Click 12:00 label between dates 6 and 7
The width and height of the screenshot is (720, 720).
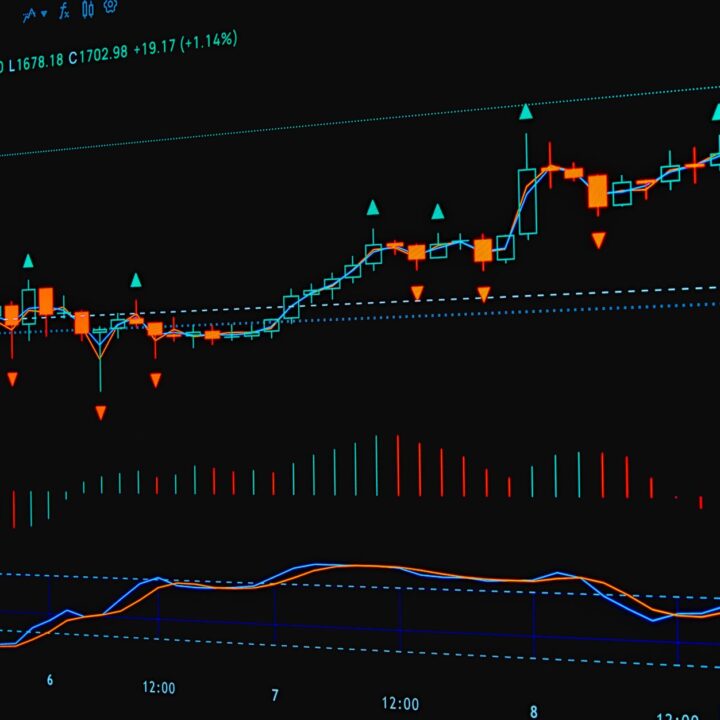[159, 687]
